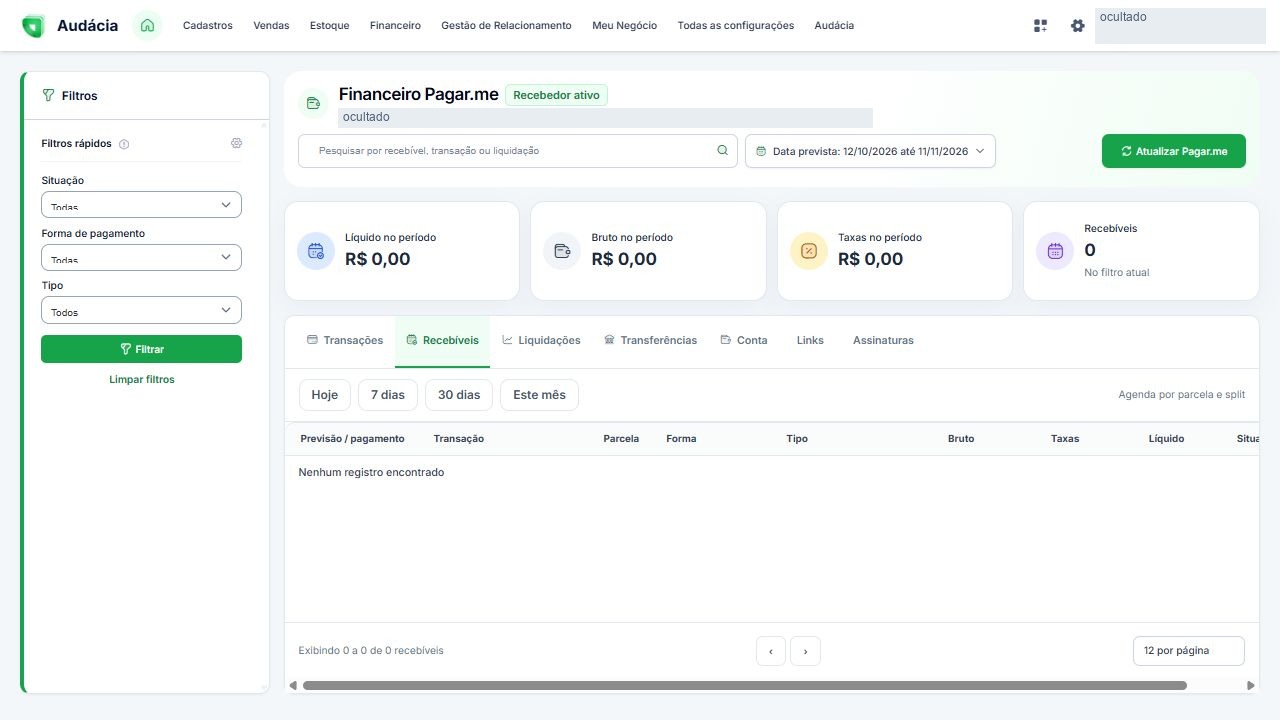Switch to the Transações tab

point(345,341)
